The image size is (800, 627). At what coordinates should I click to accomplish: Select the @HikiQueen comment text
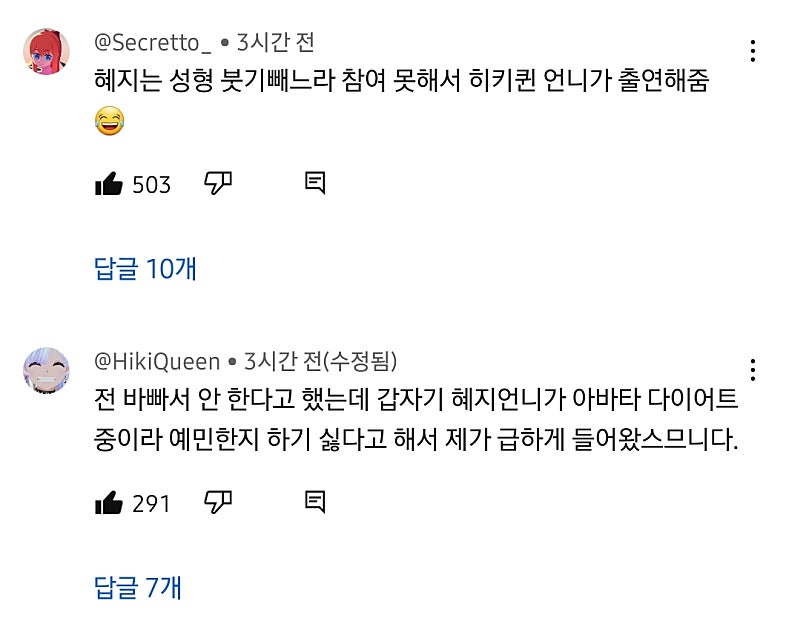[x=415, y=418]
